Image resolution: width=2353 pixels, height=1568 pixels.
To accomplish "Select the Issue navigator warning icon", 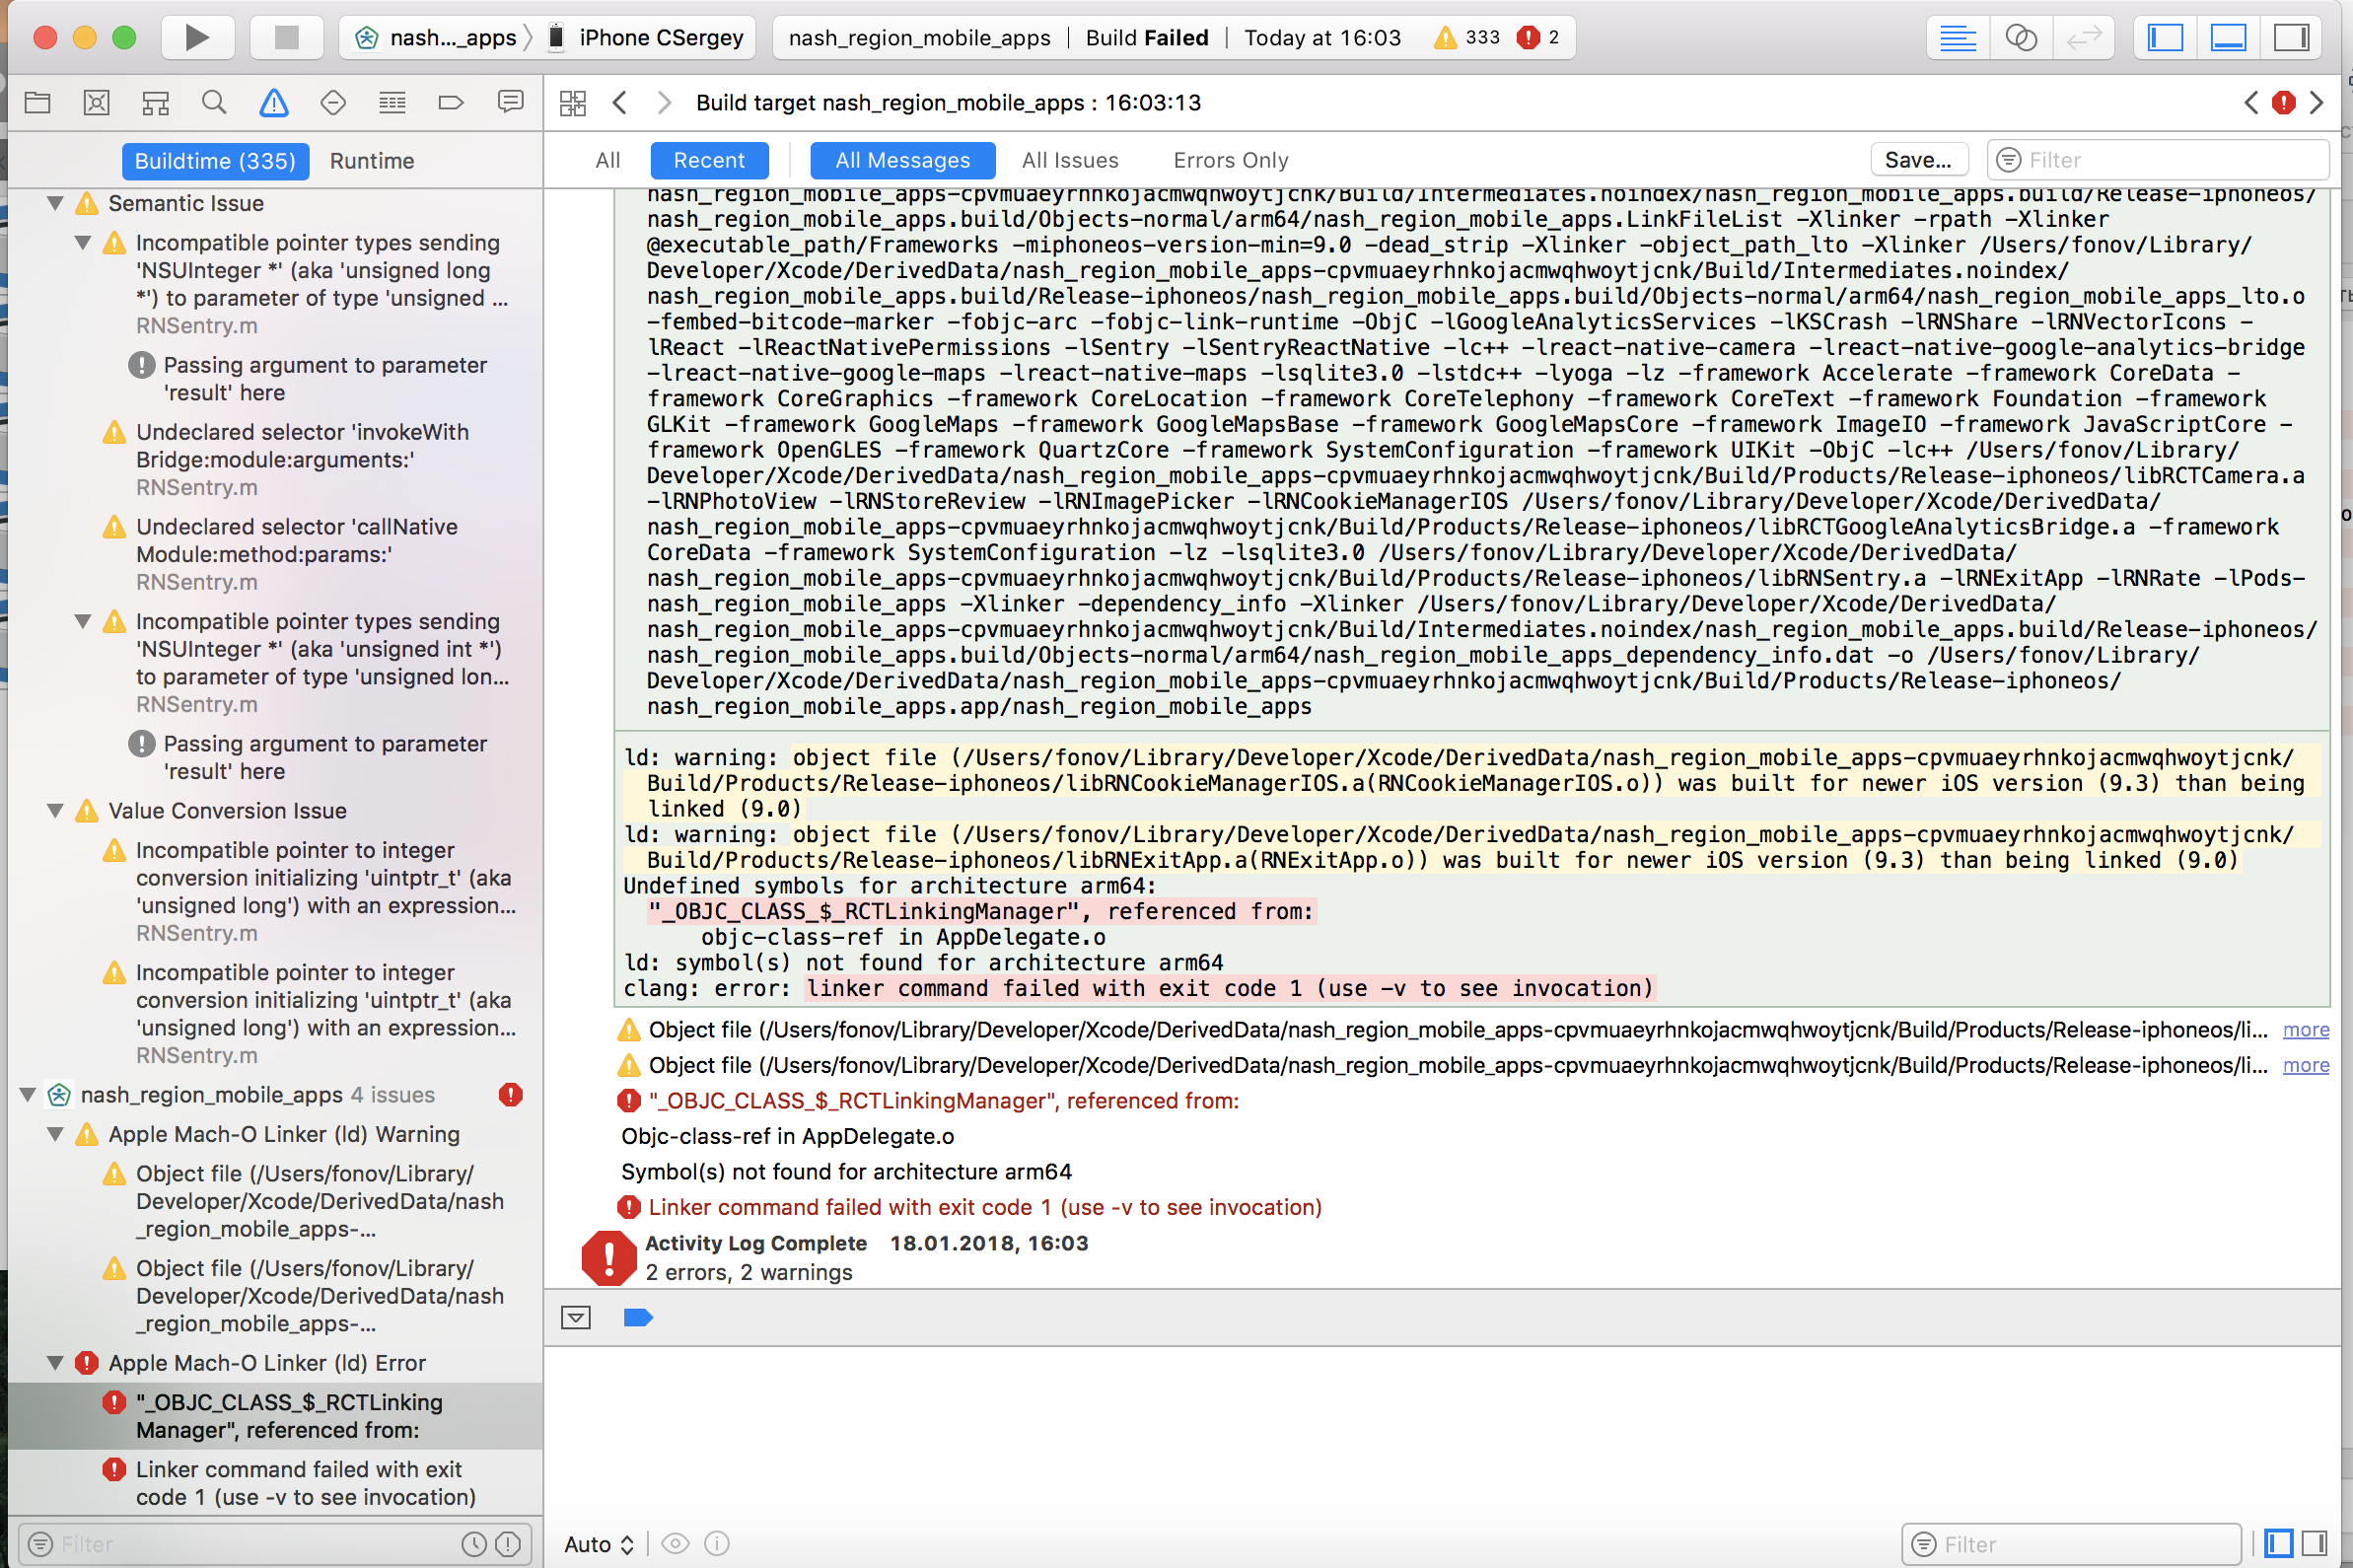I will [x=273, y=102].
